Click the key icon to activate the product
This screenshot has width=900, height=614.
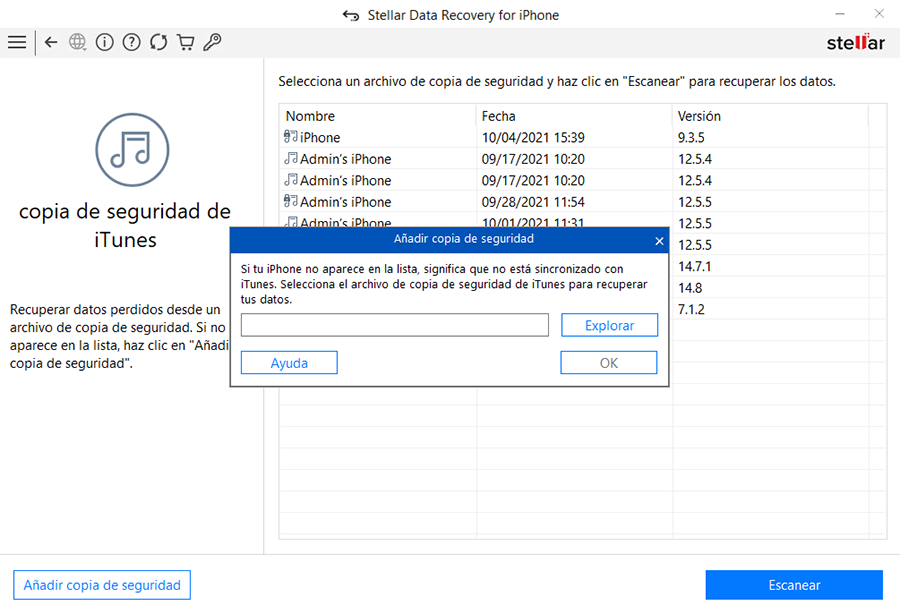coord(212,42)
